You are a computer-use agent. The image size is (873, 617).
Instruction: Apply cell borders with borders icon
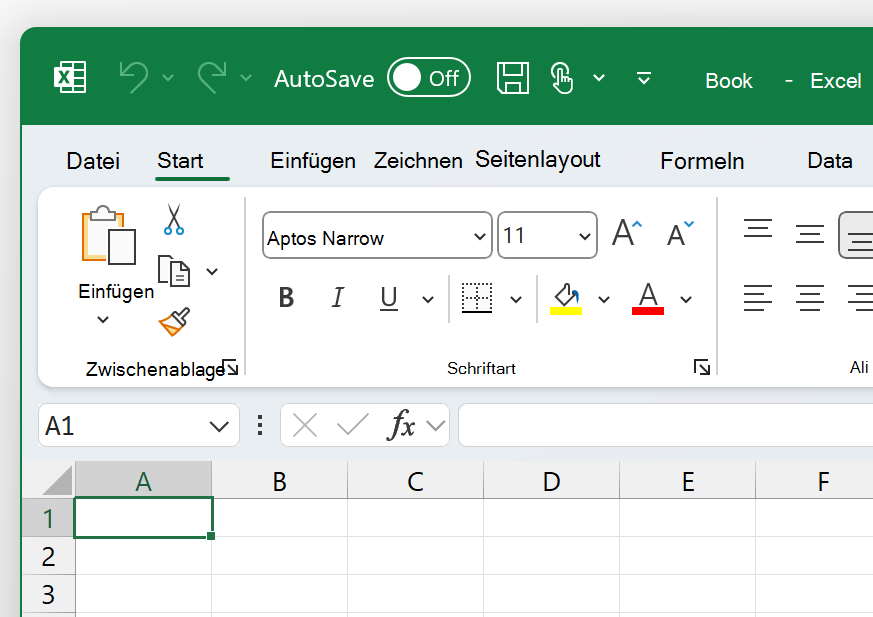click(x=477, y=298)
